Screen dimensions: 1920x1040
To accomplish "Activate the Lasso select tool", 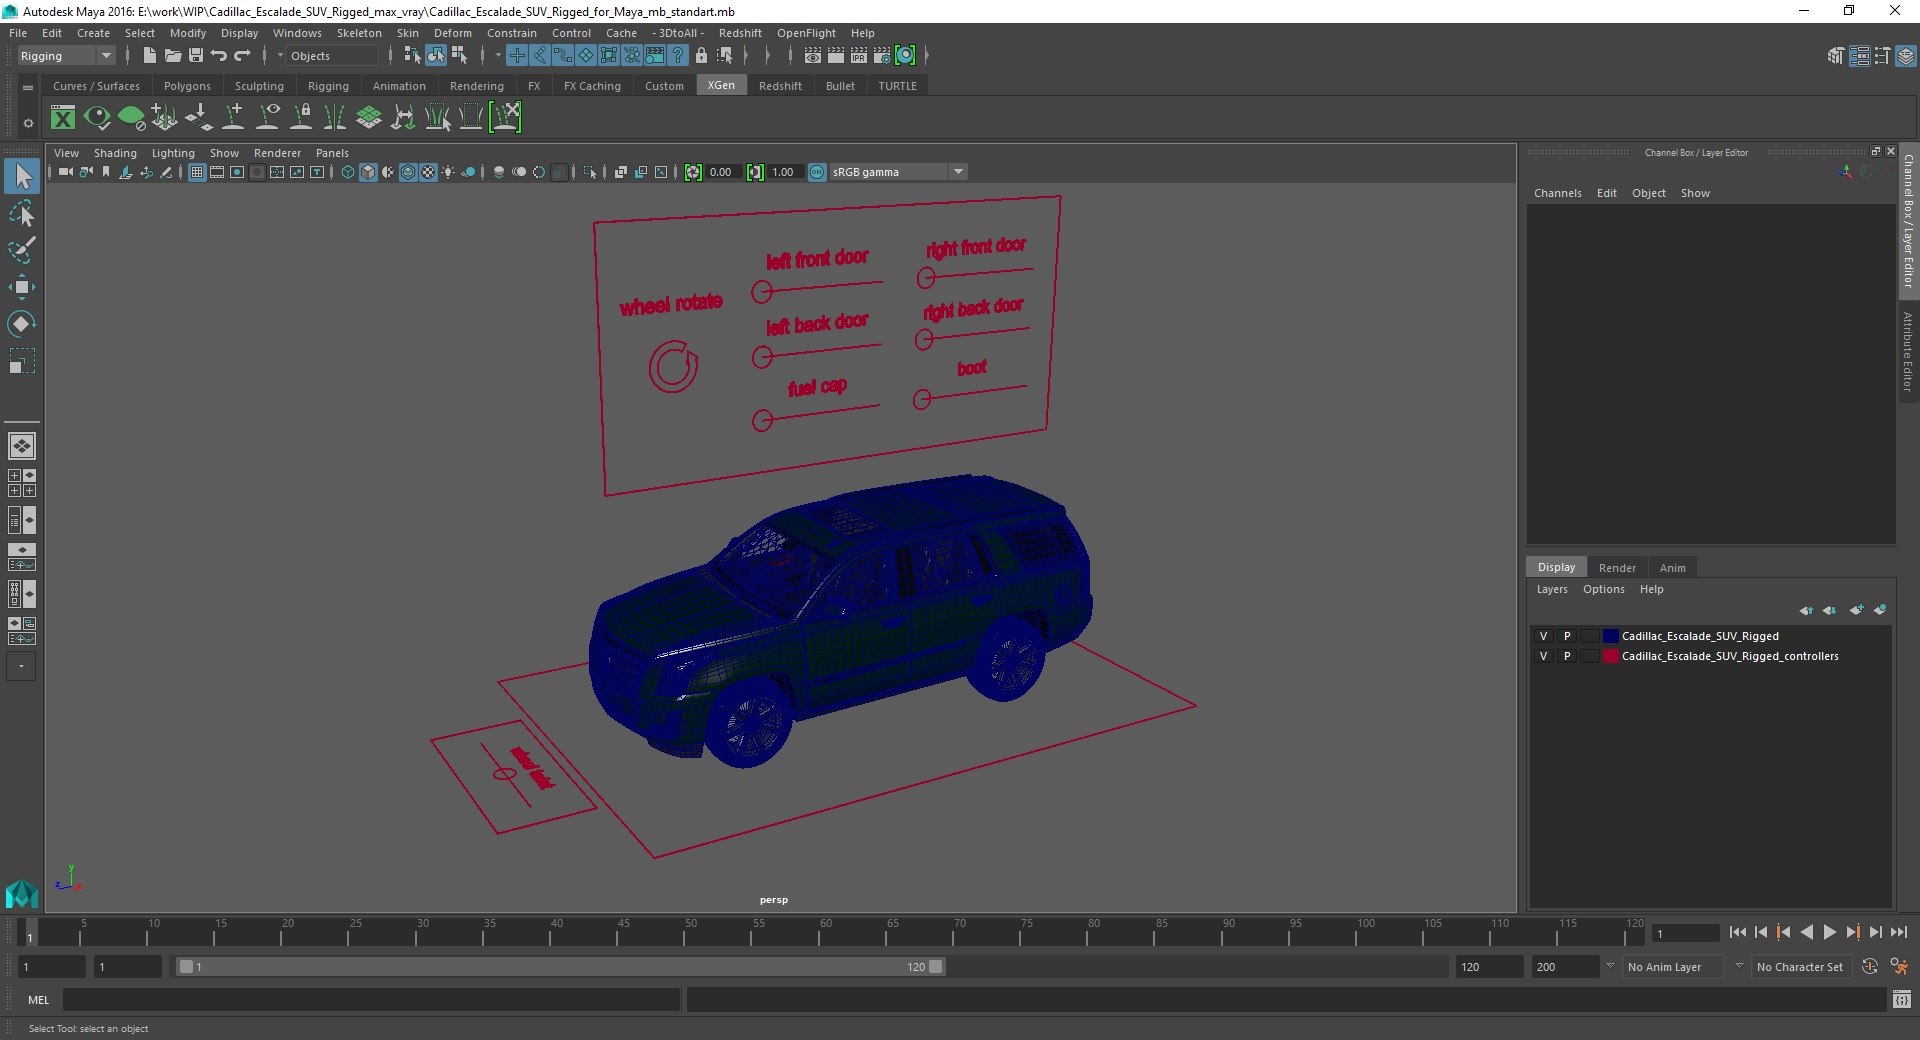I will tap(22, 214).
